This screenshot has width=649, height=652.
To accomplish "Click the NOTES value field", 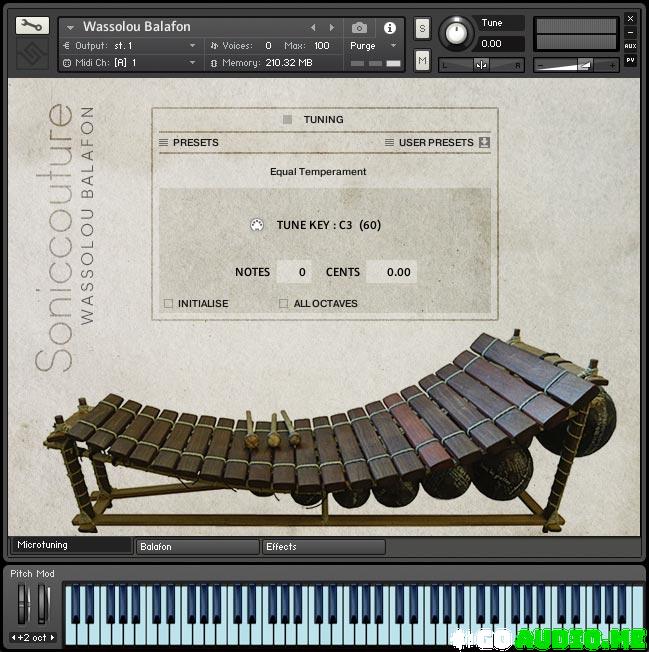I will pyautogui.click(x=294, y=272).
